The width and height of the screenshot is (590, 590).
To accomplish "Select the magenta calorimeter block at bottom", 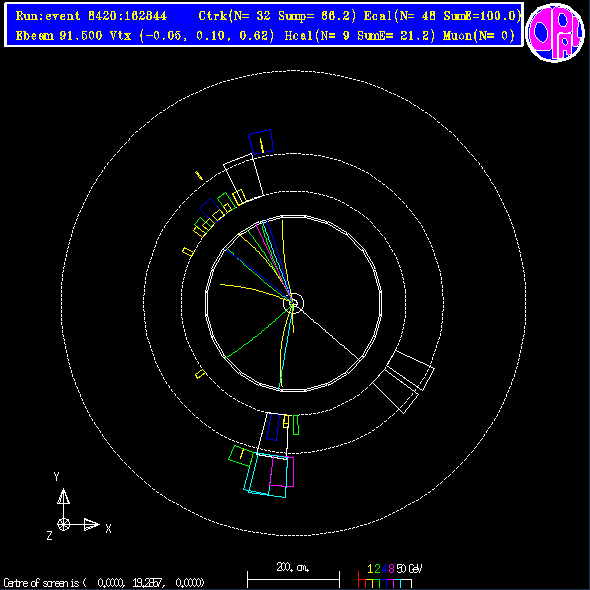I will tap(282, 472).
